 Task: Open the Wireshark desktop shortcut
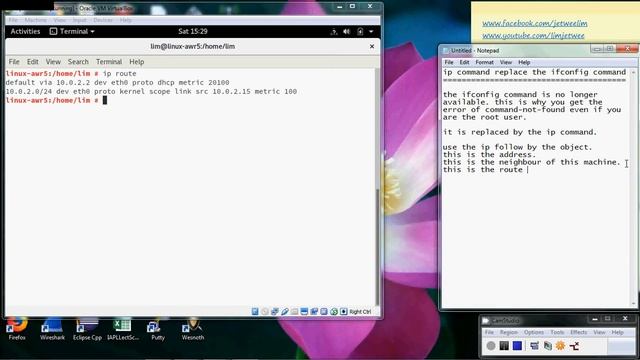pyautogui.click(x=52, y=329)
